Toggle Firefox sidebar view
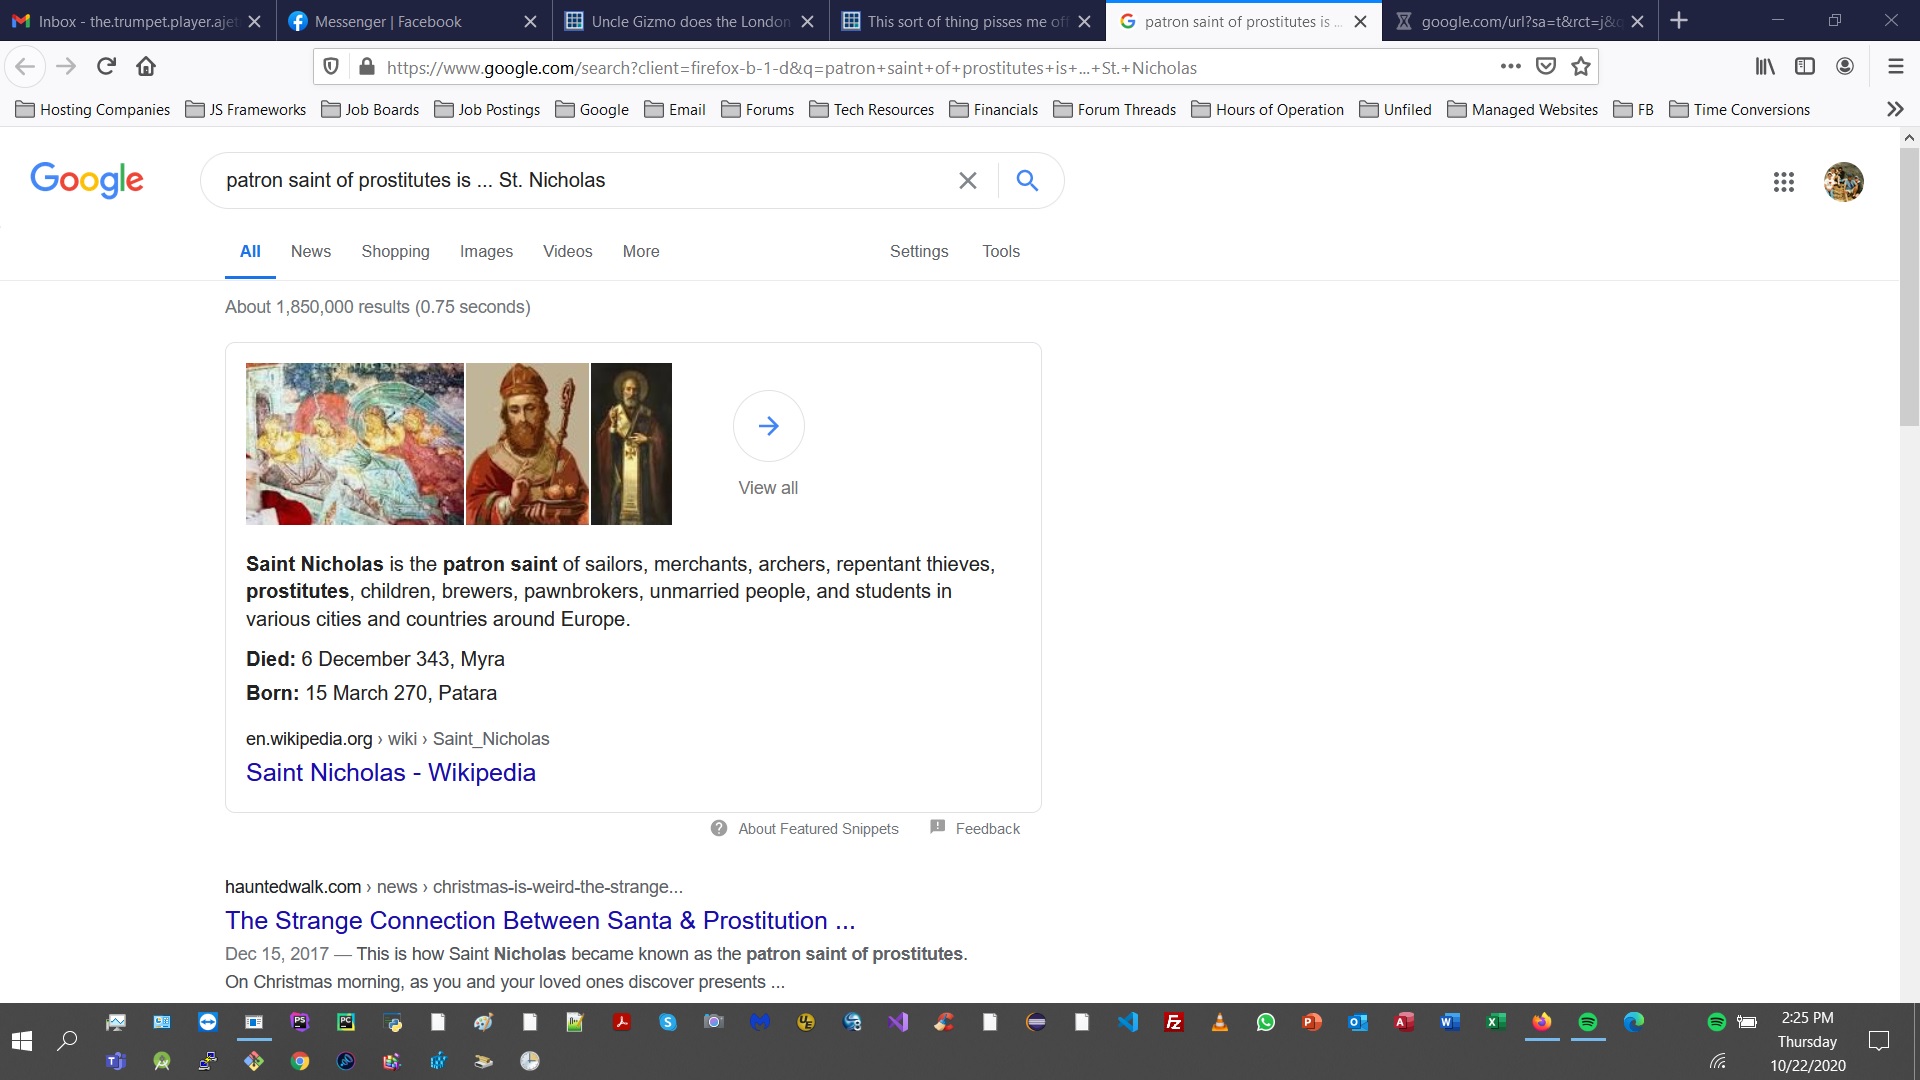The width and height of the screenshot is (1920, 1080). 1805,67
